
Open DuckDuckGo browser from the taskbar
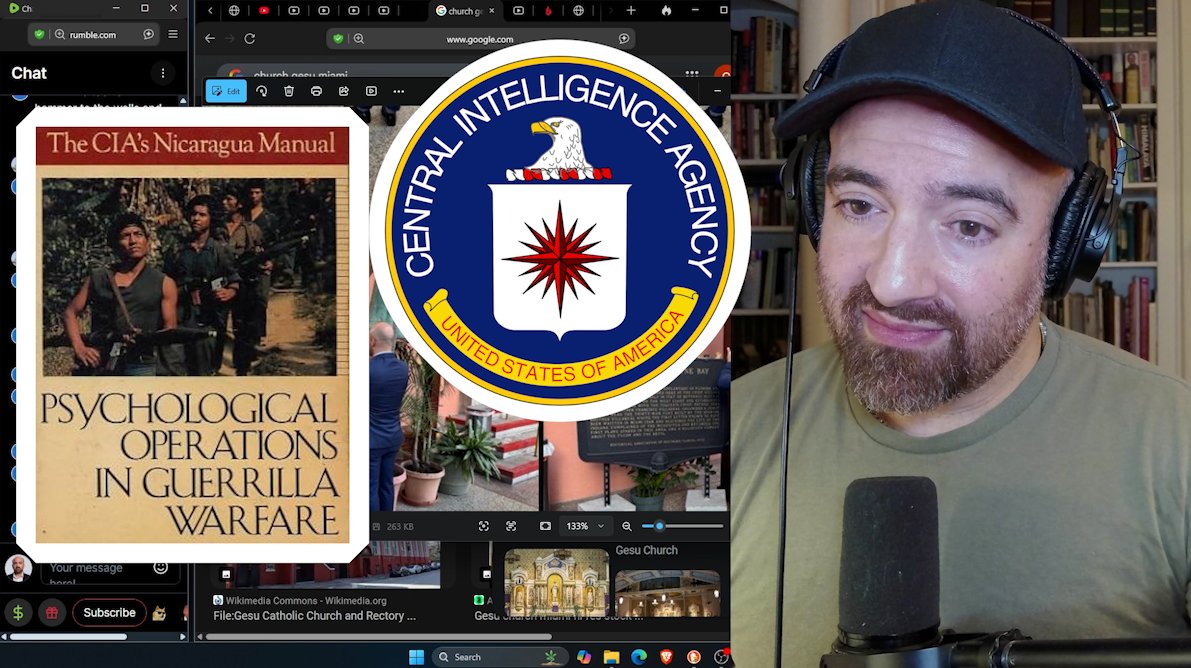coord(693,657)
